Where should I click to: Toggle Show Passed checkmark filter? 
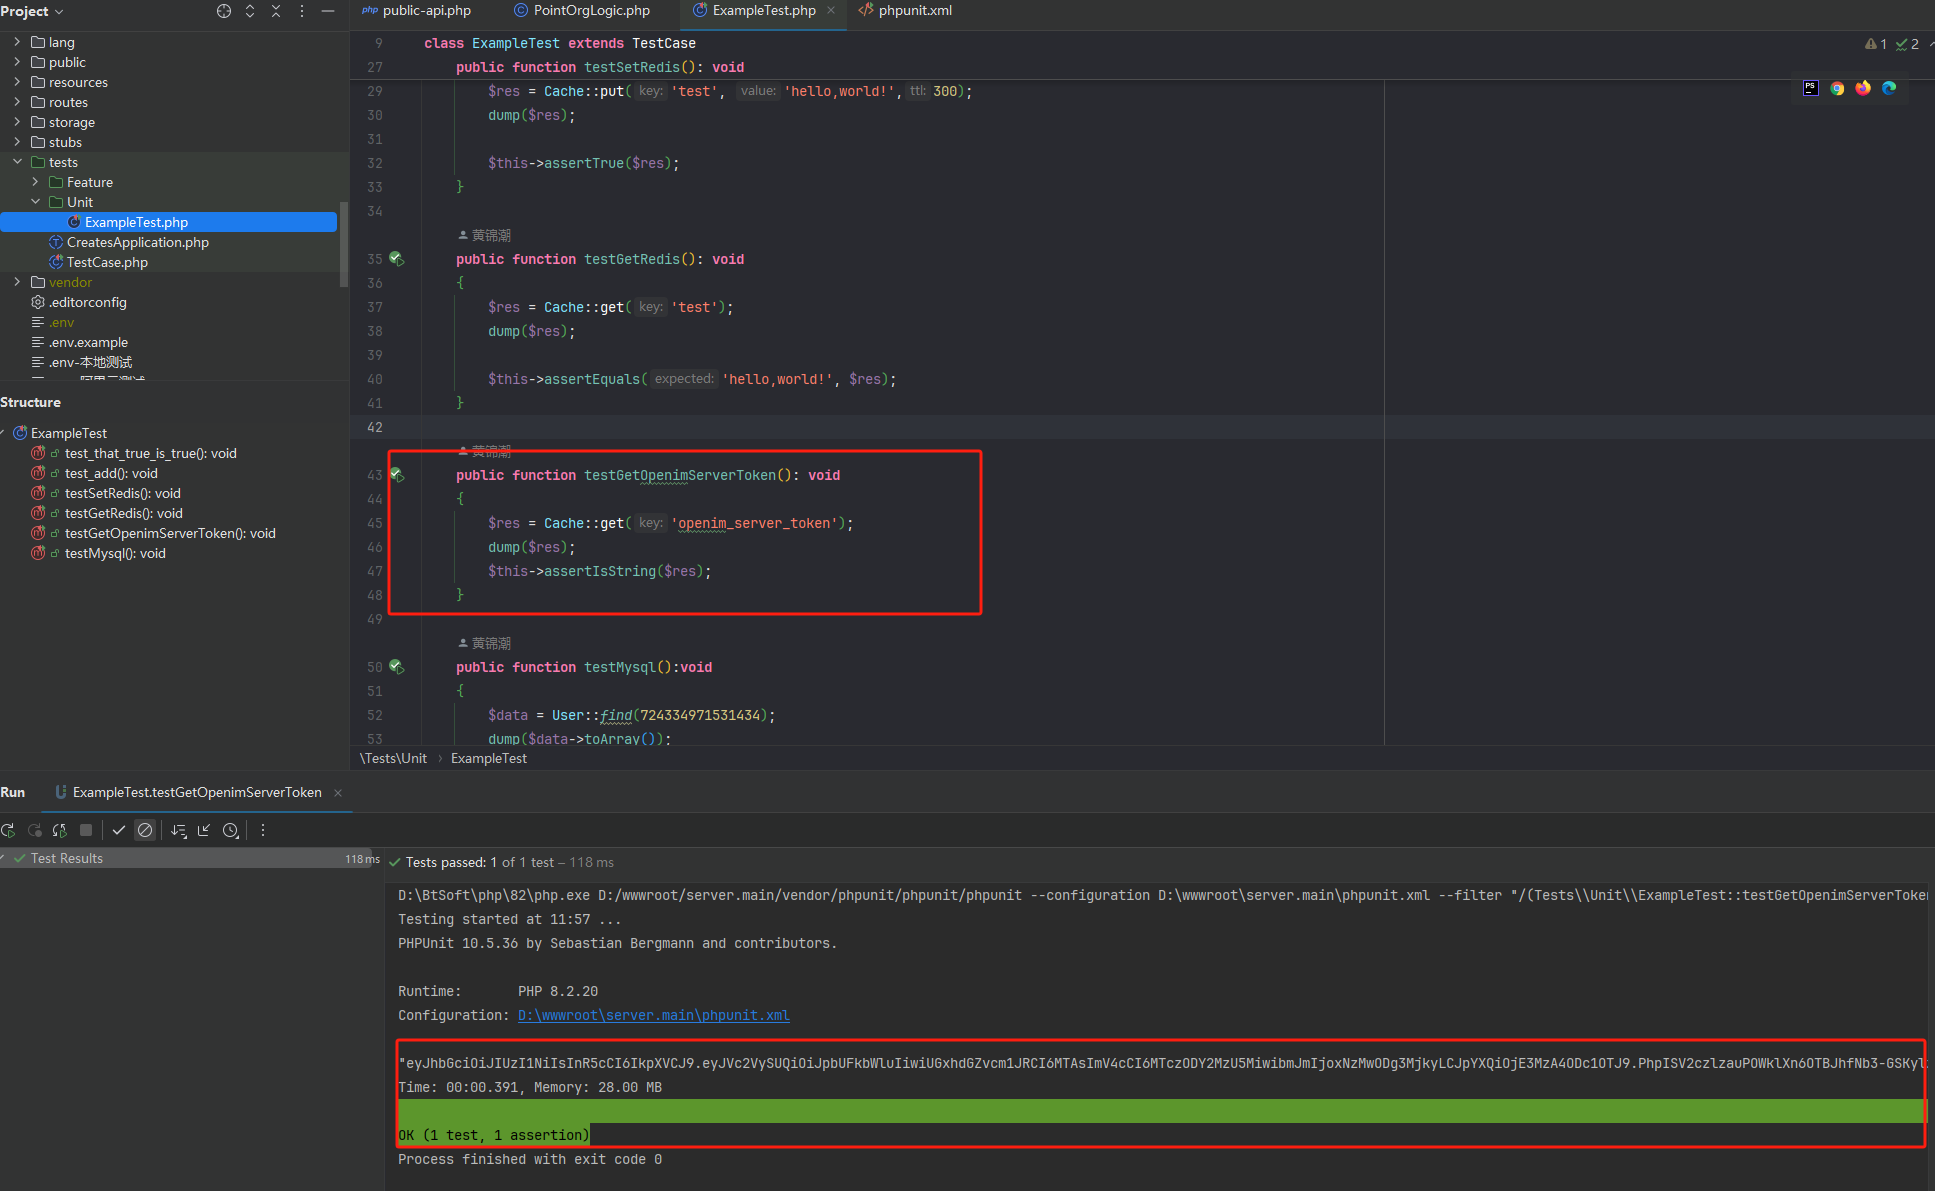tap(119, 830)
